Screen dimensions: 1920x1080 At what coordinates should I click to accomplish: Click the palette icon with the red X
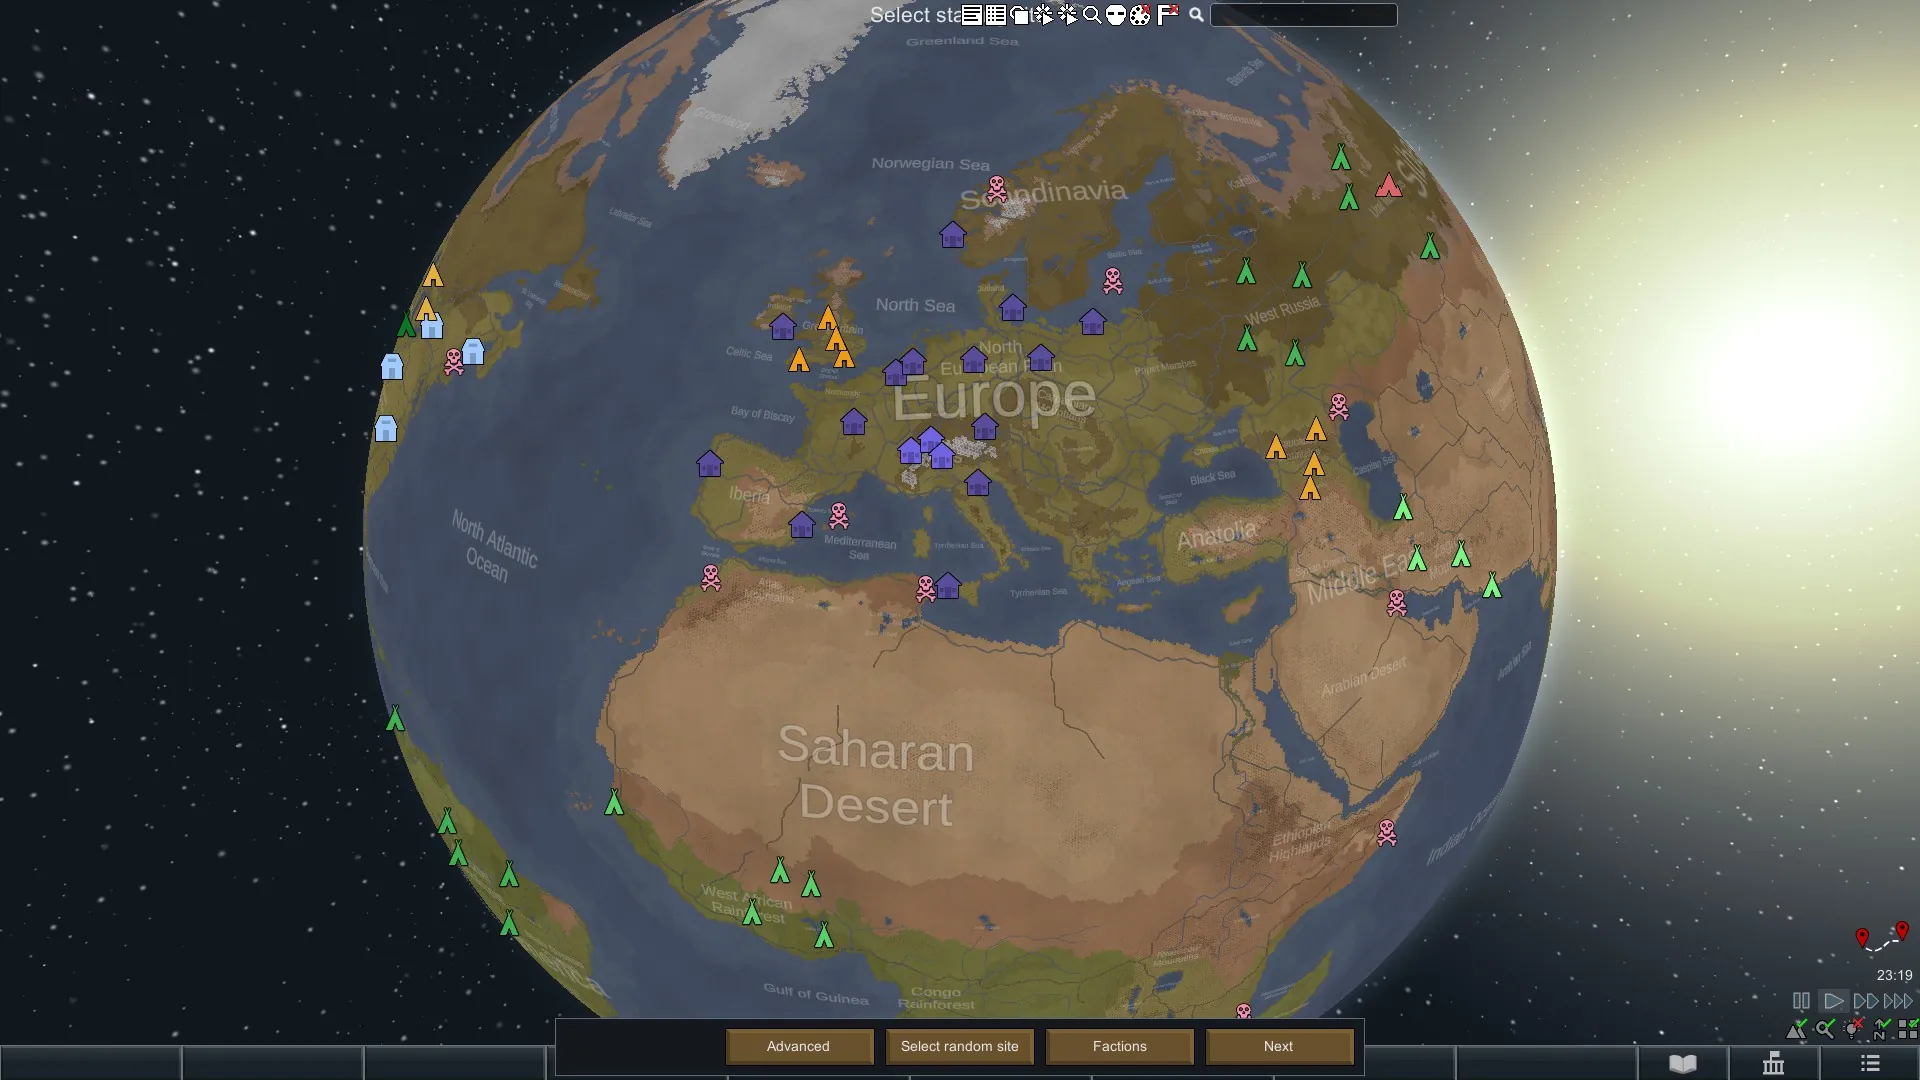point(1141,15)
